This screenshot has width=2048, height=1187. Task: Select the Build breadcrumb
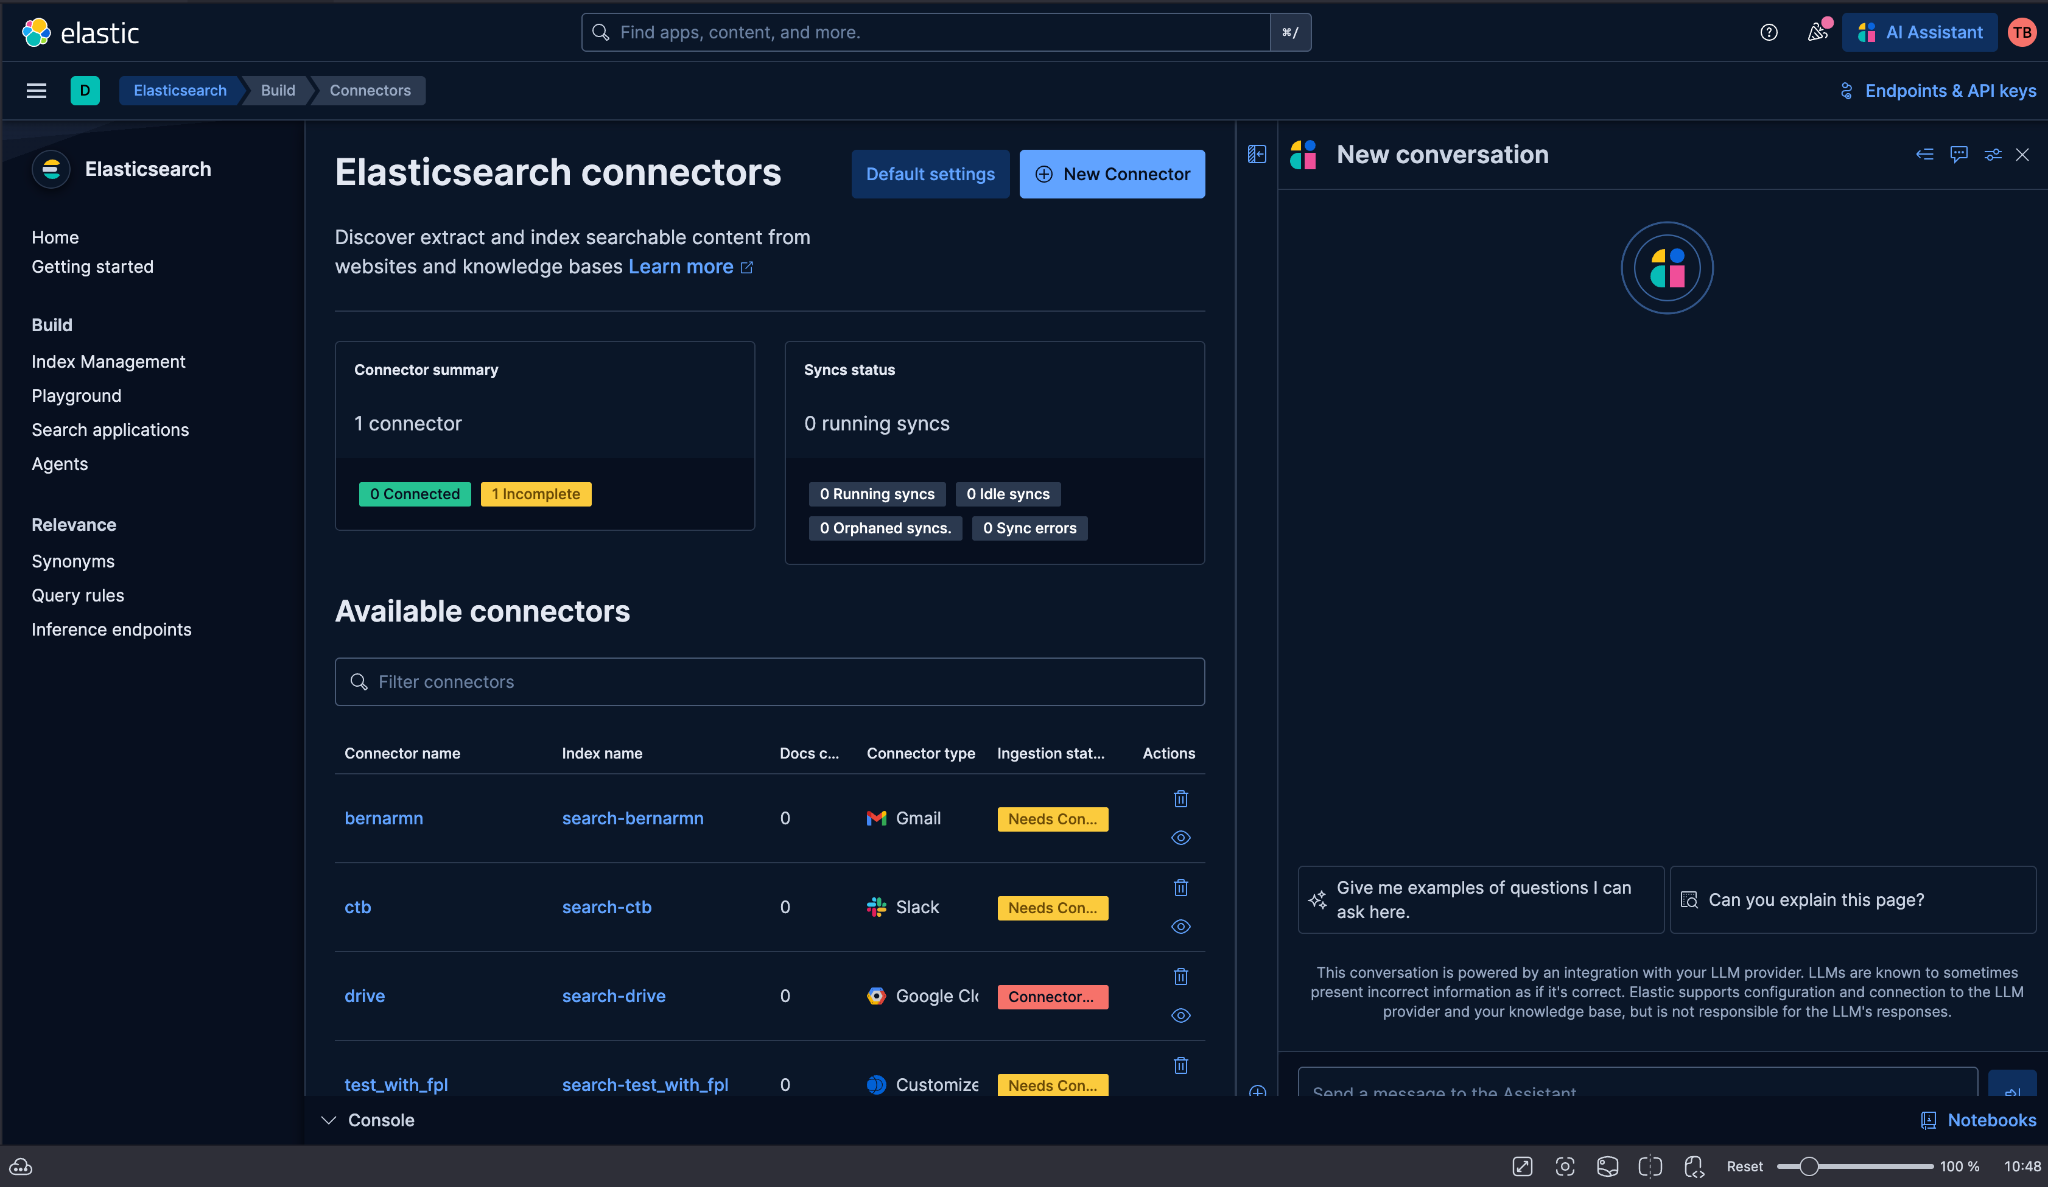tap(278, 91)
